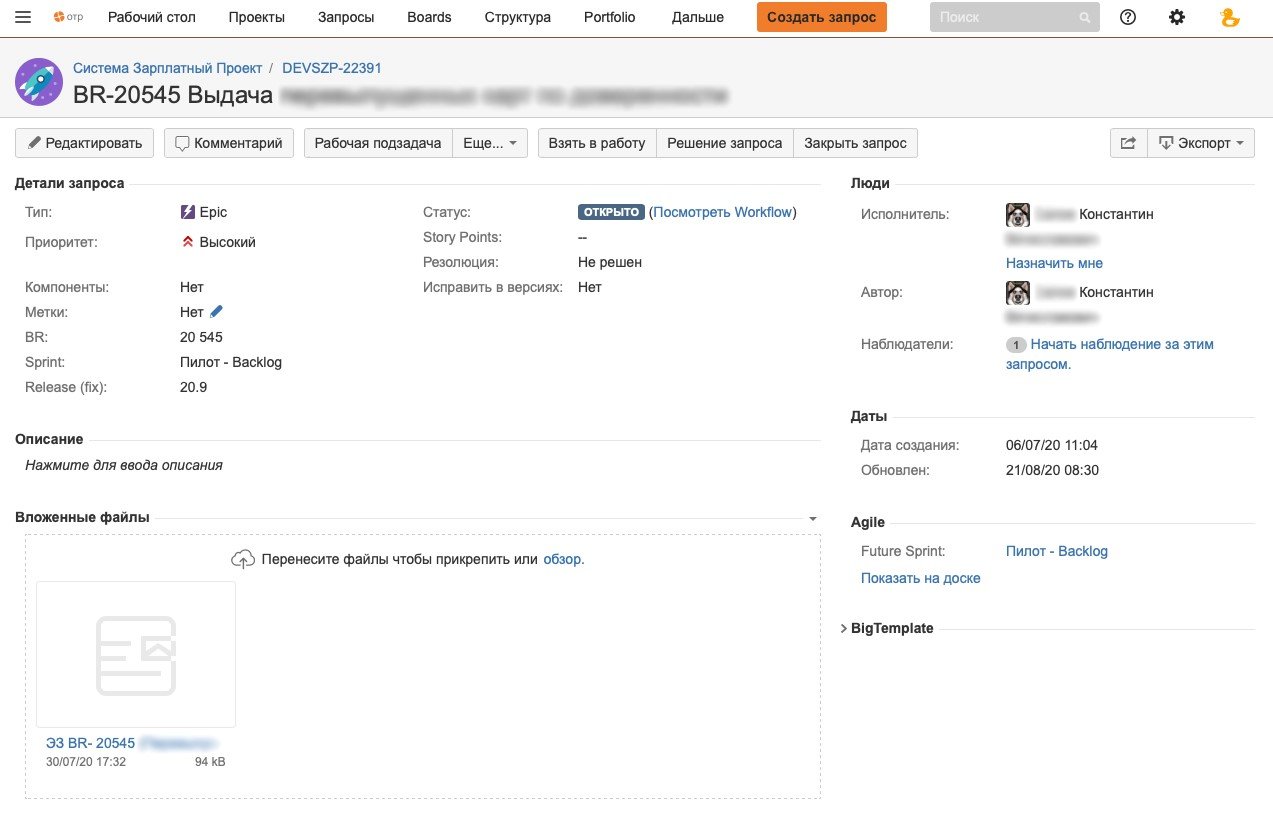Edit labels with the pencil icon
This screenshot has width=1273, height=820.
[x=217, y=312]
